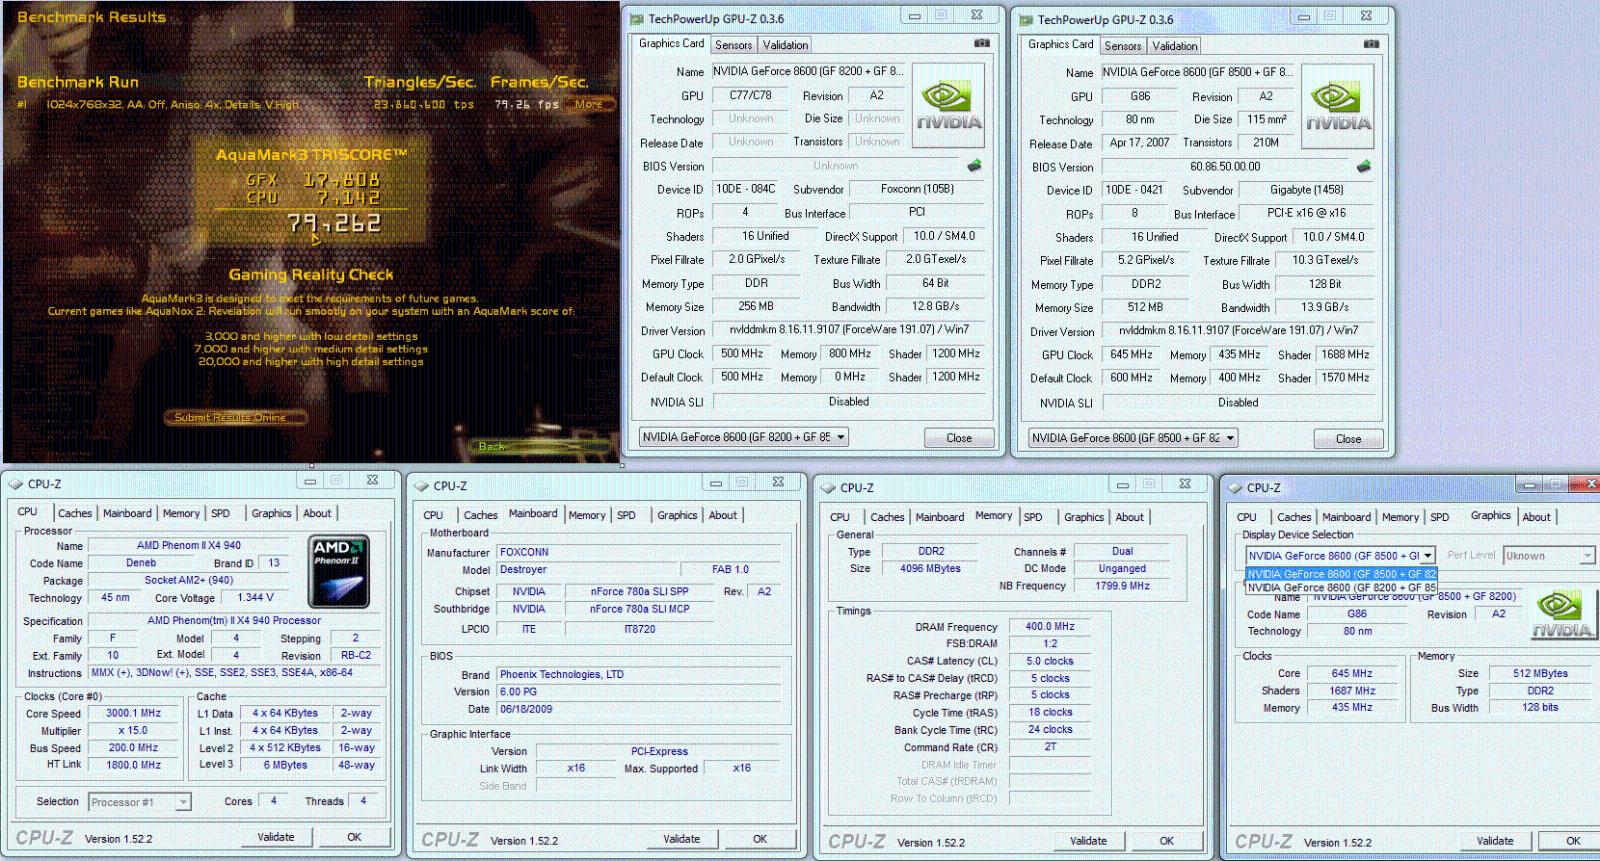Switch to Sensors tab in right GPU-Z

(x=1122, y=46)
